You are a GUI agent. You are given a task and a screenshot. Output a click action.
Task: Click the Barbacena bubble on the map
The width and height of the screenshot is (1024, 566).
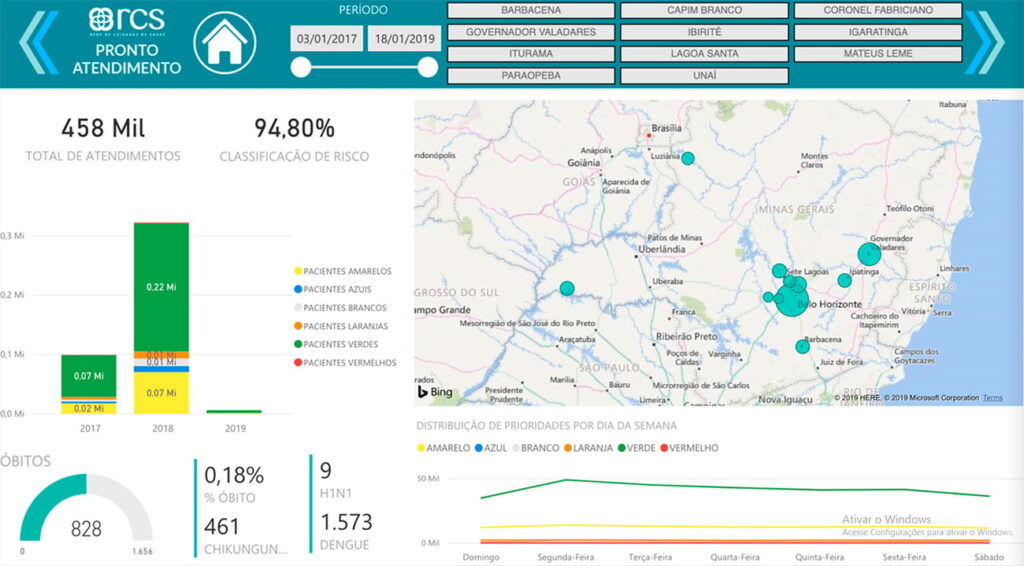(802, 346)
